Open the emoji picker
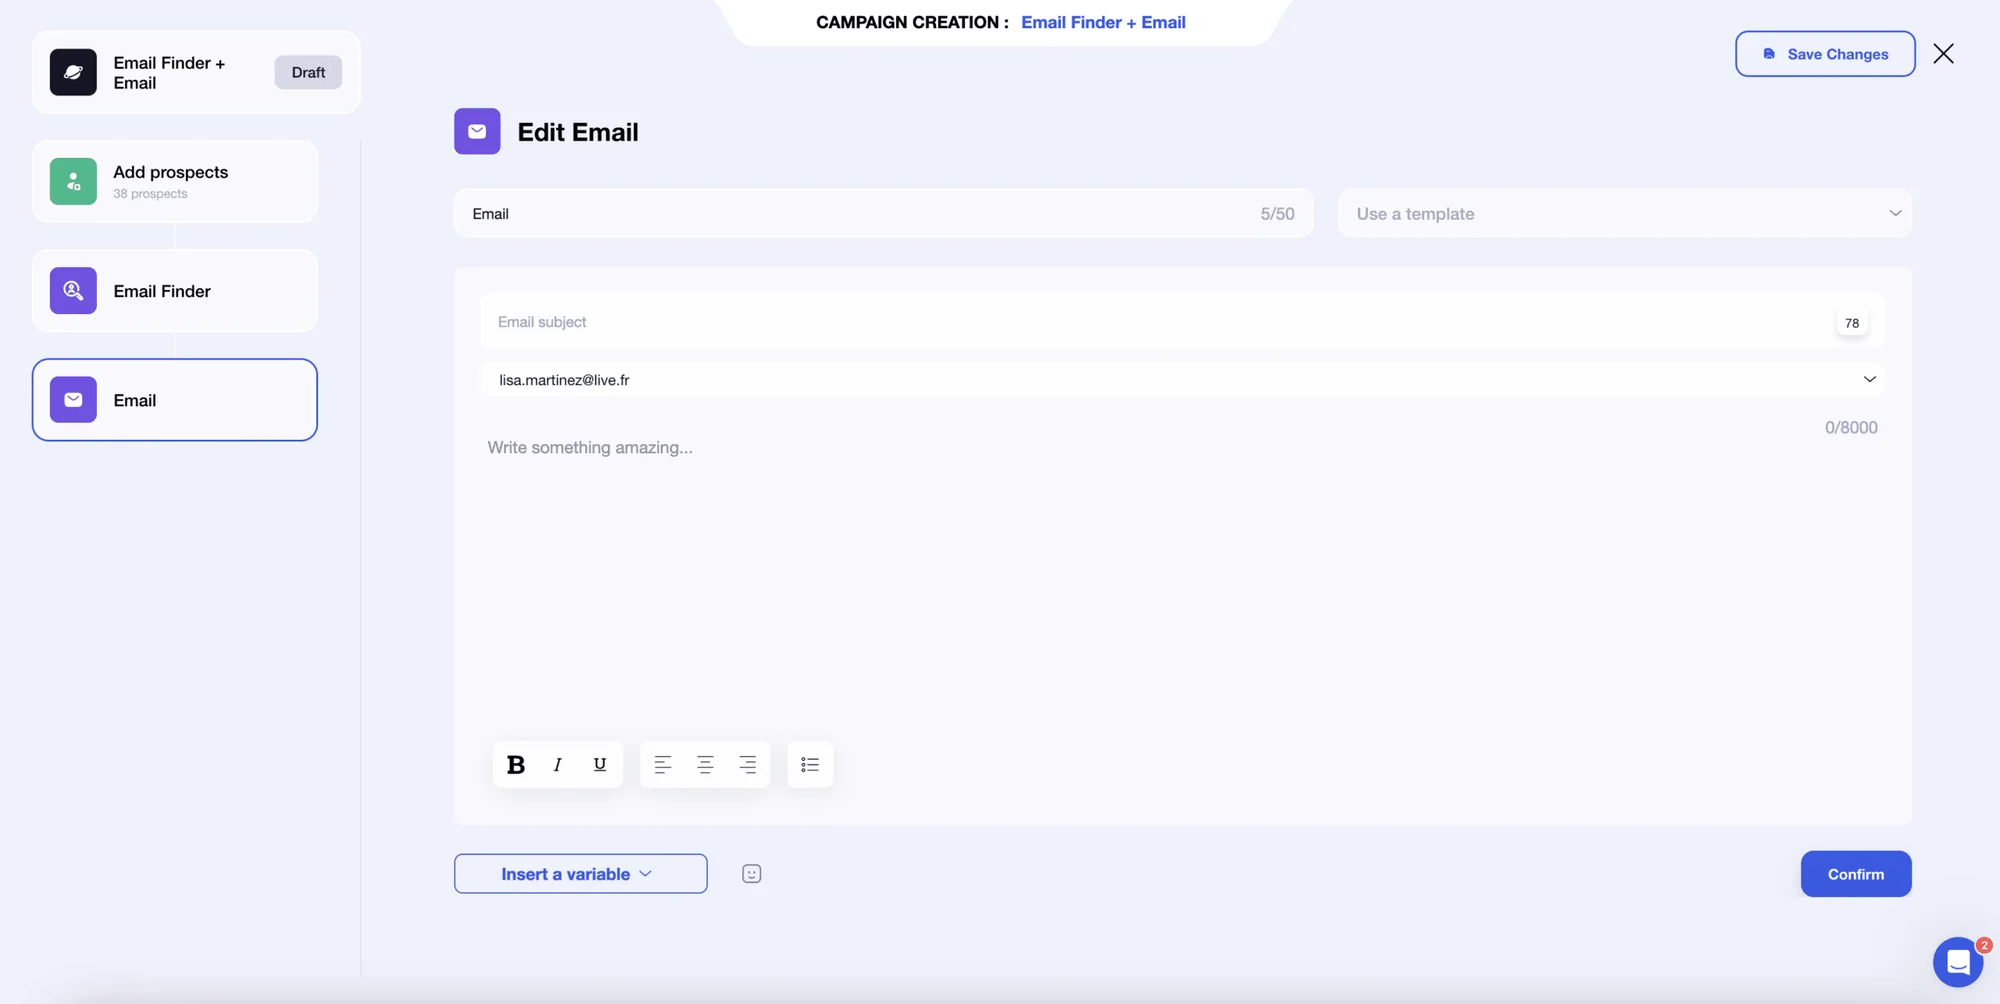This screenshot has height=1004, width=2000. point(752,874)
